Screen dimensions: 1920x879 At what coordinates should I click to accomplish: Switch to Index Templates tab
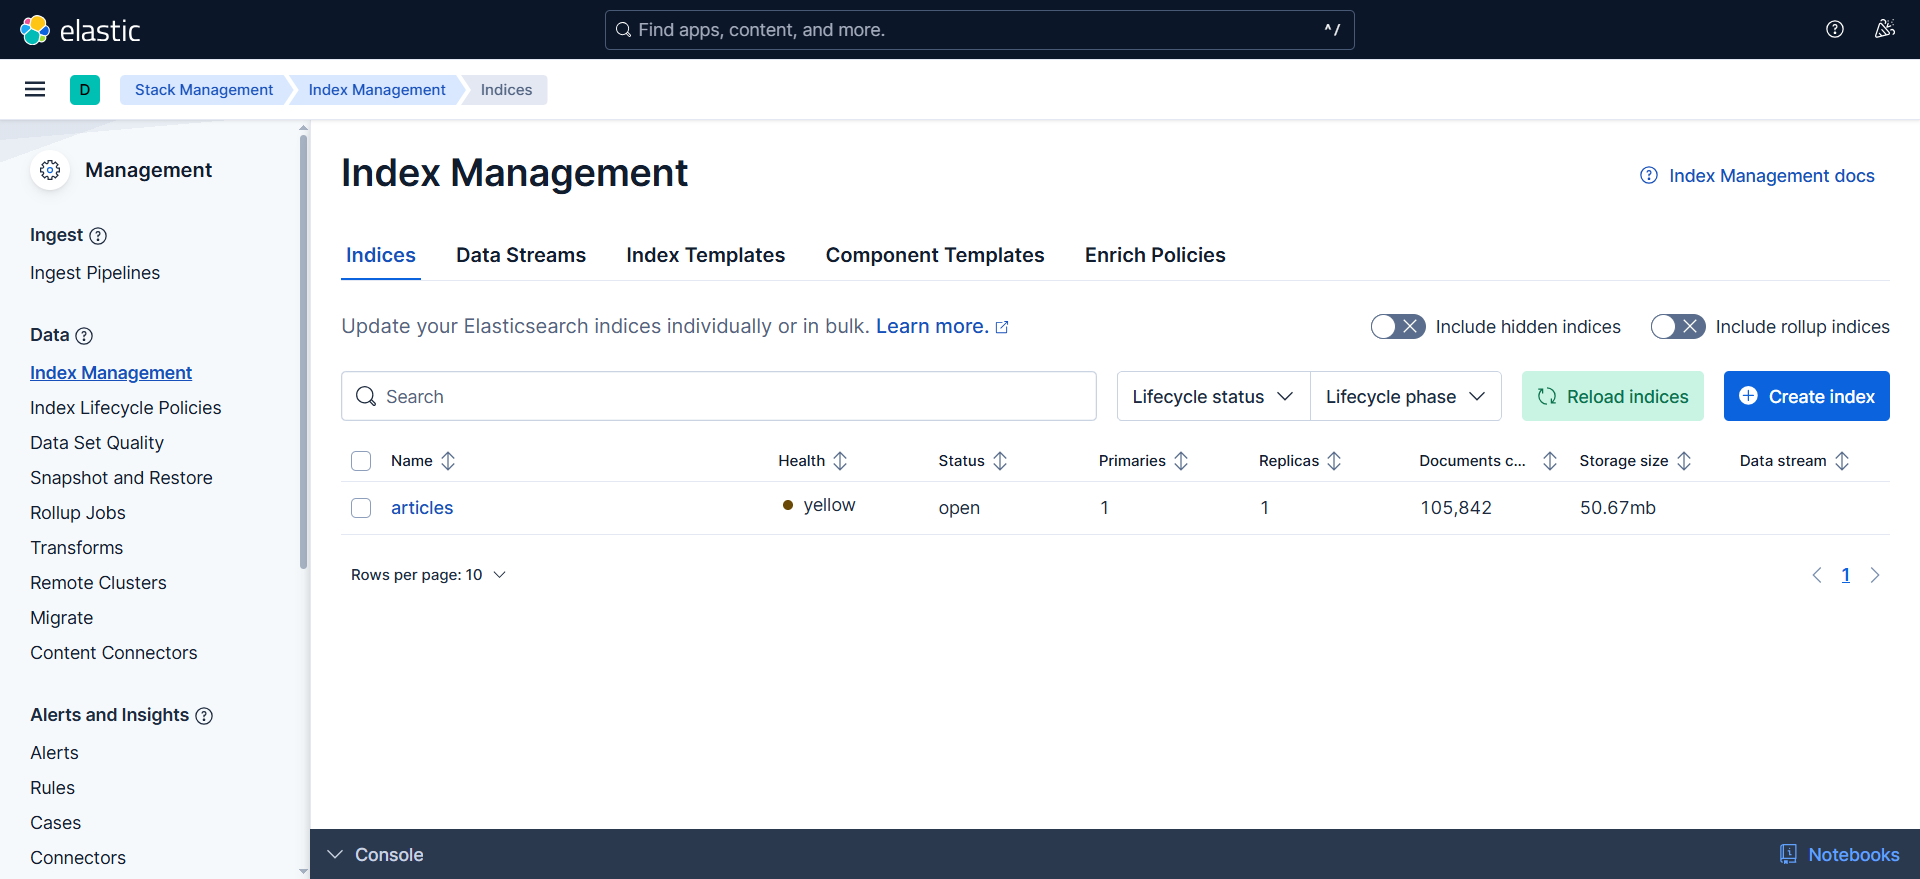pos(706,255)
